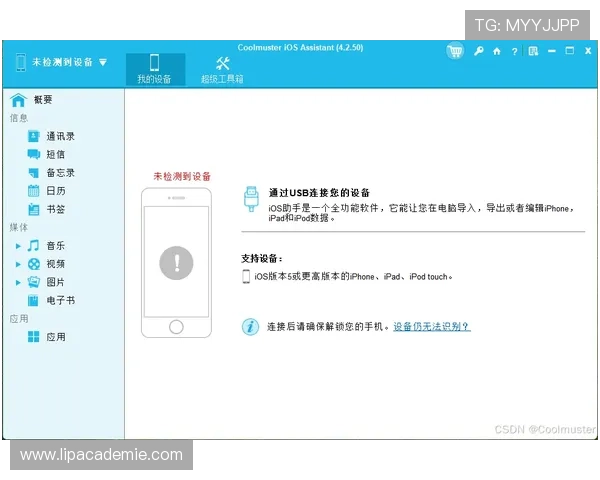Click the red 未检测到设备 label above phone
Image resolution: width=600 pixels, height=480 pixels.
pyautogui.click(x=182, y=176)
